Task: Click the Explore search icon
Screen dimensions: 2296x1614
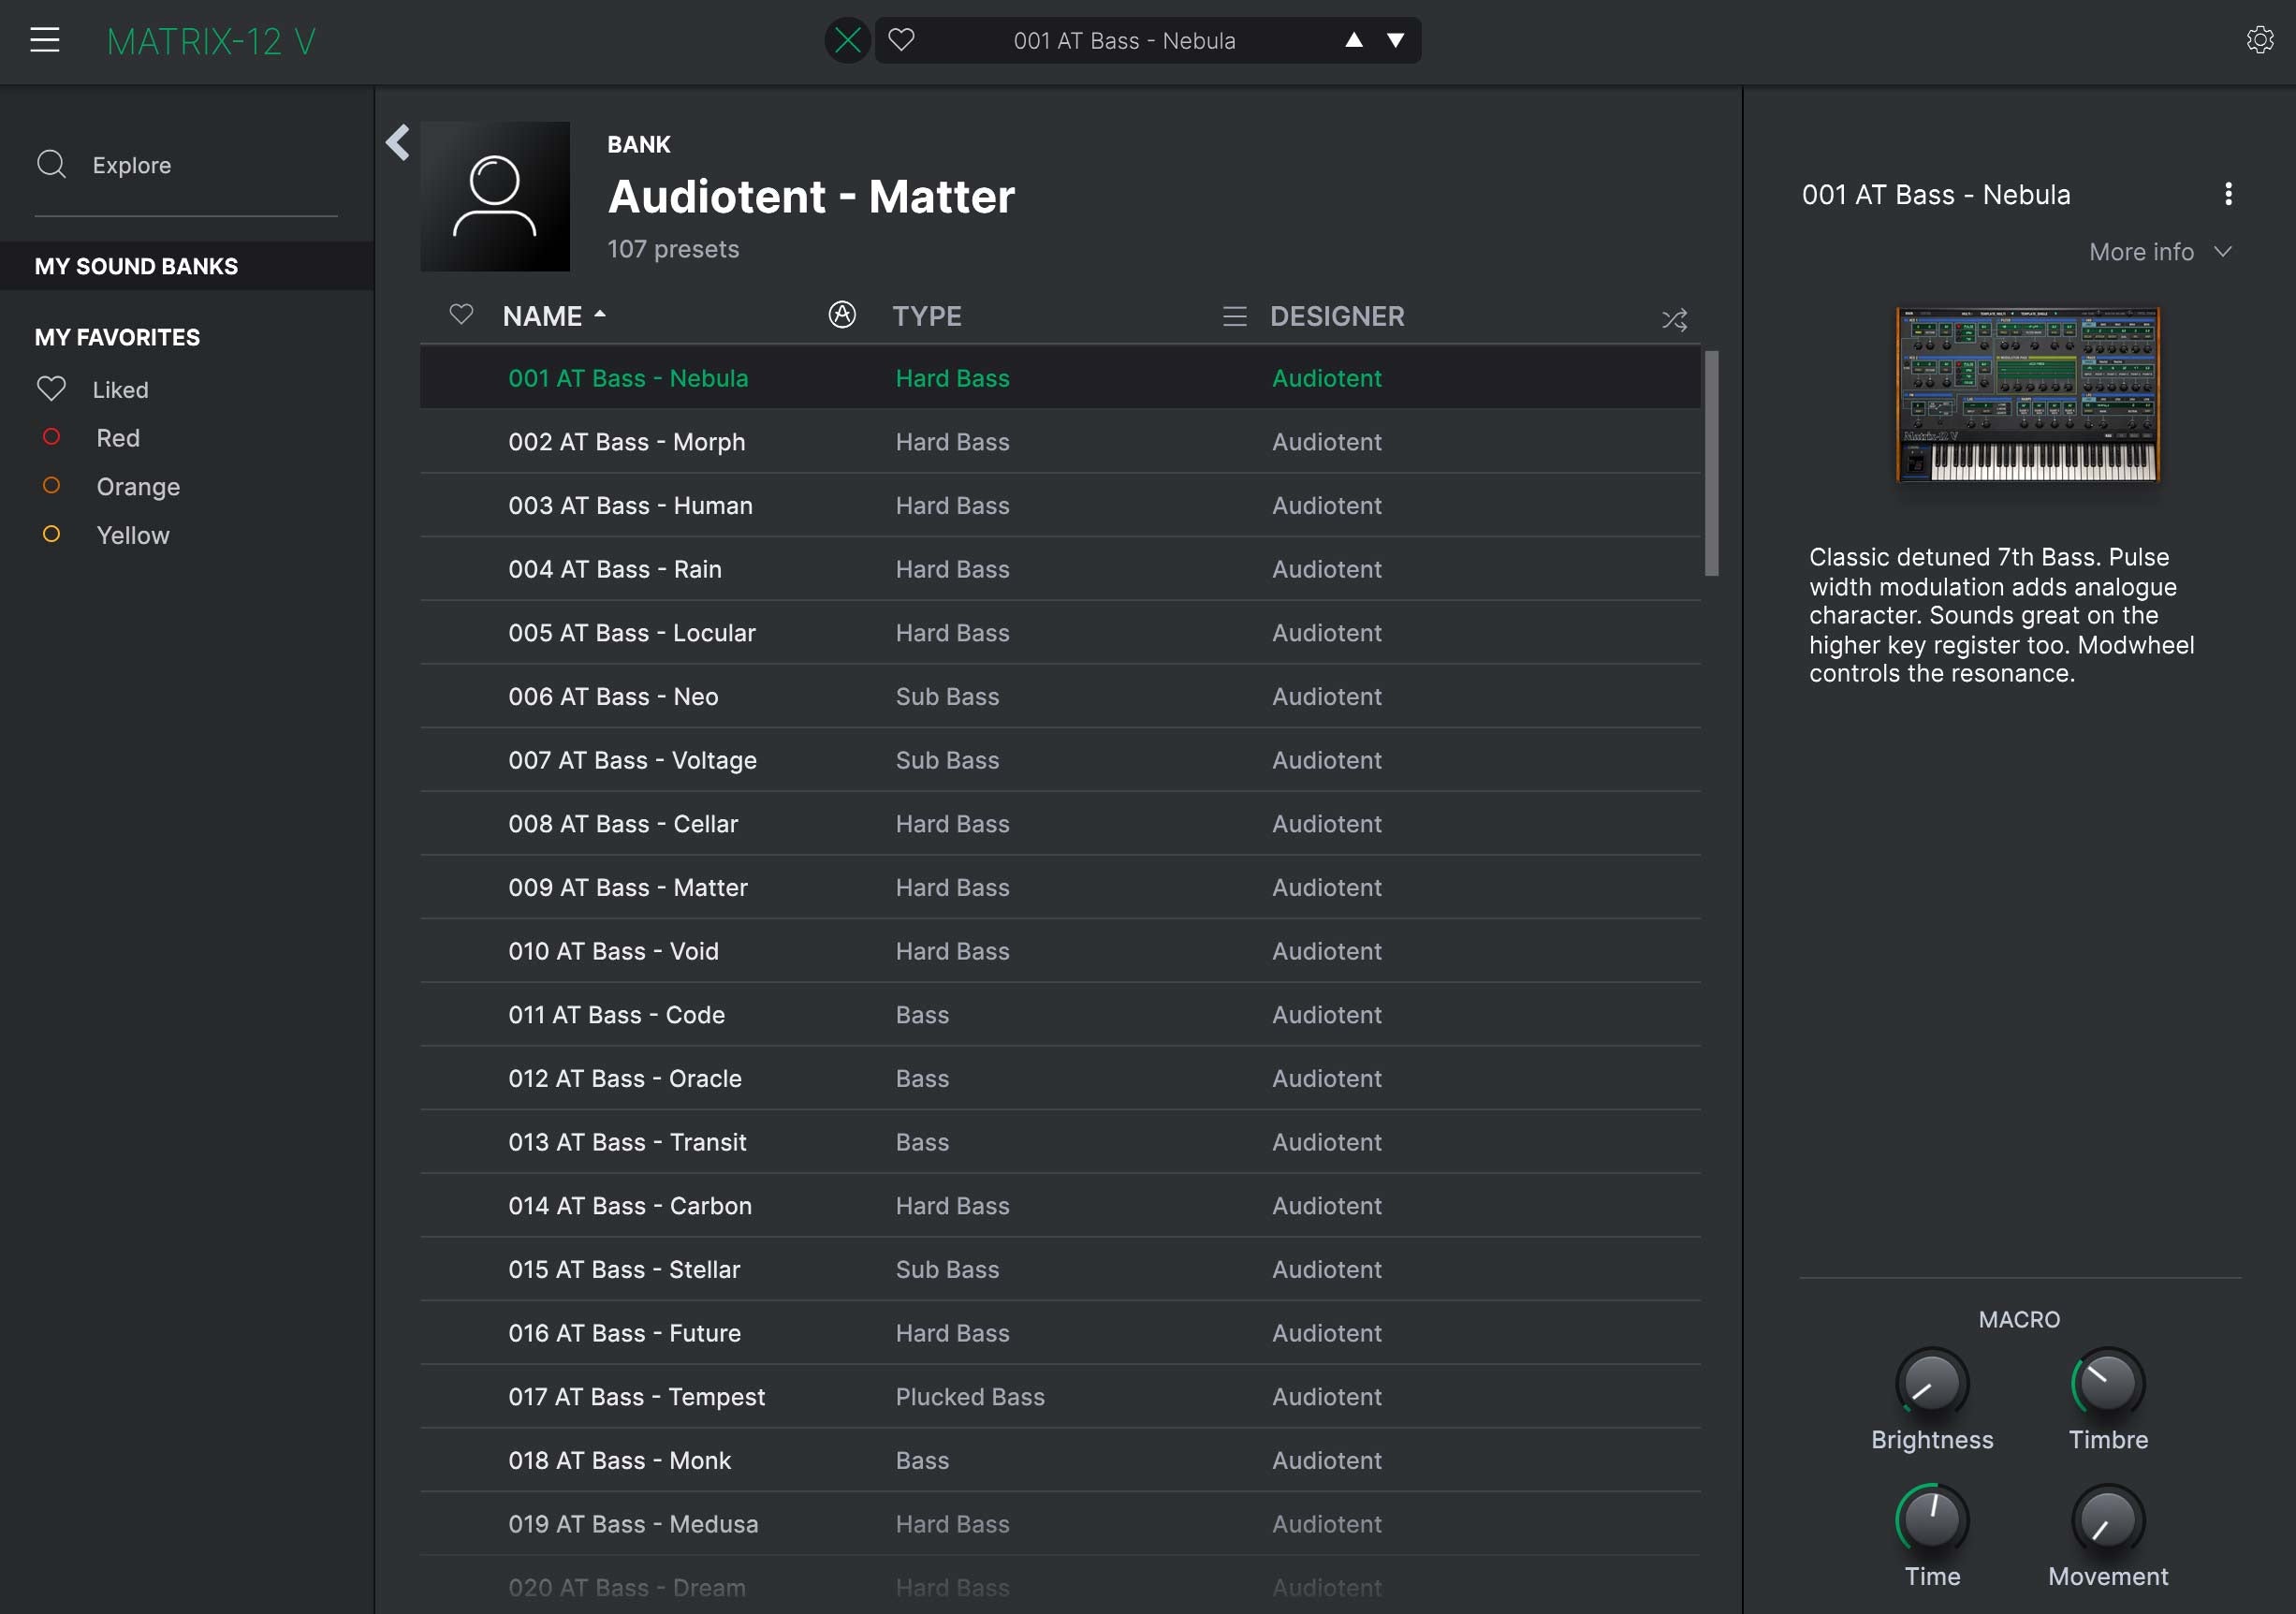Action: coord(51,164)
